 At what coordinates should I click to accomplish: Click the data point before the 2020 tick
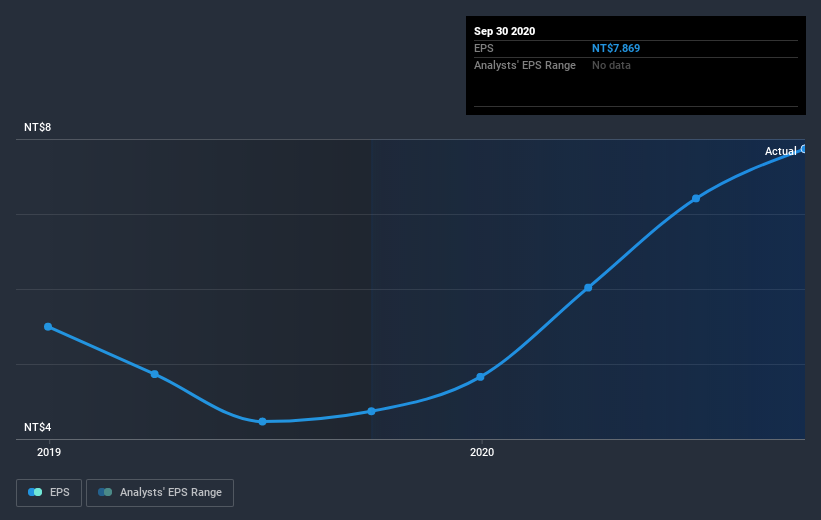[x=371, y=411]
